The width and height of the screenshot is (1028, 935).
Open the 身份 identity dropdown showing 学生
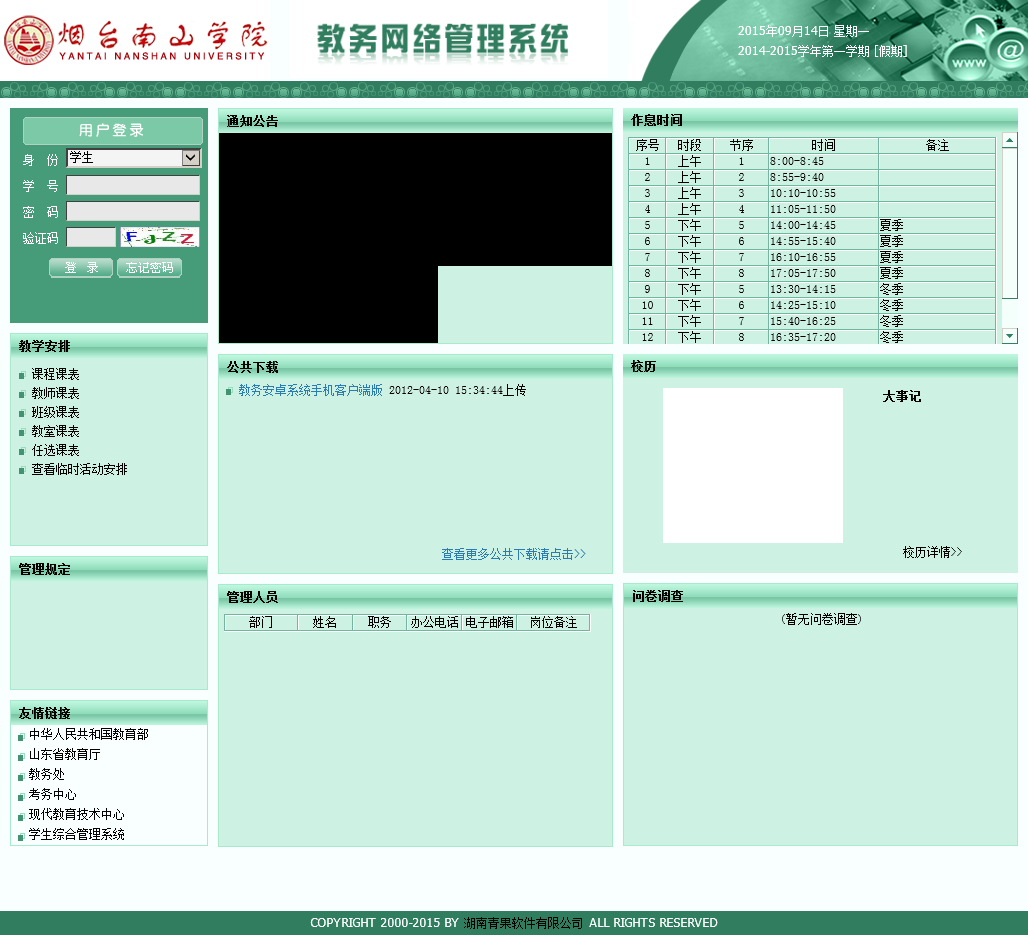click(x=134, y=158)
